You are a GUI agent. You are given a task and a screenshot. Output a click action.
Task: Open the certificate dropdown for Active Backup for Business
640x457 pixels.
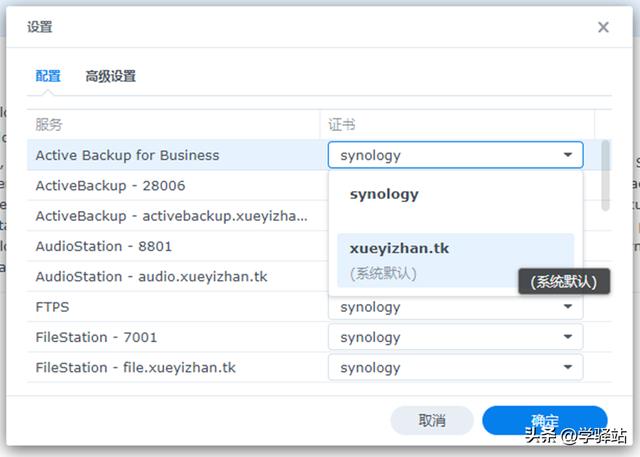456,155
